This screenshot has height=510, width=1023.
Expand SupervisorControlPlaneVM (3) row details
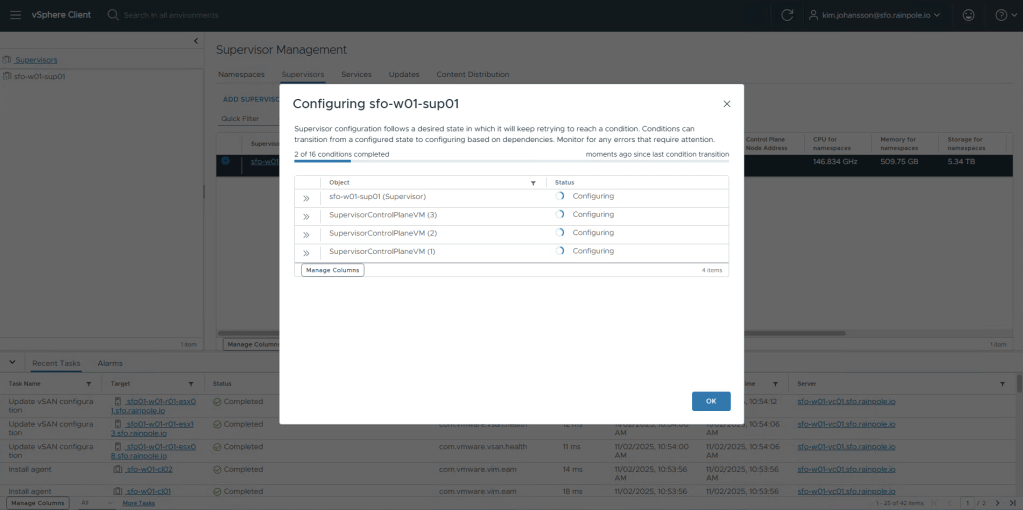point(307,216)
